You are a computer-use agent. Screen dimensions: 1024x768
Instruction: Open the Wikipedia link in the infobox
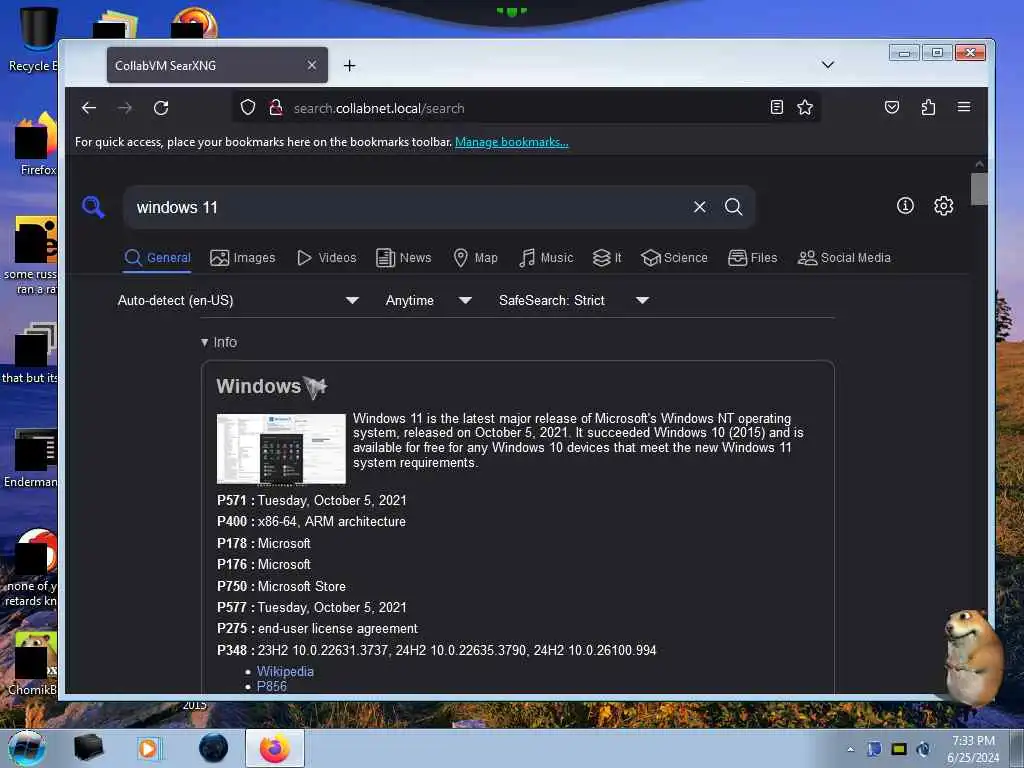coord(285,671)
